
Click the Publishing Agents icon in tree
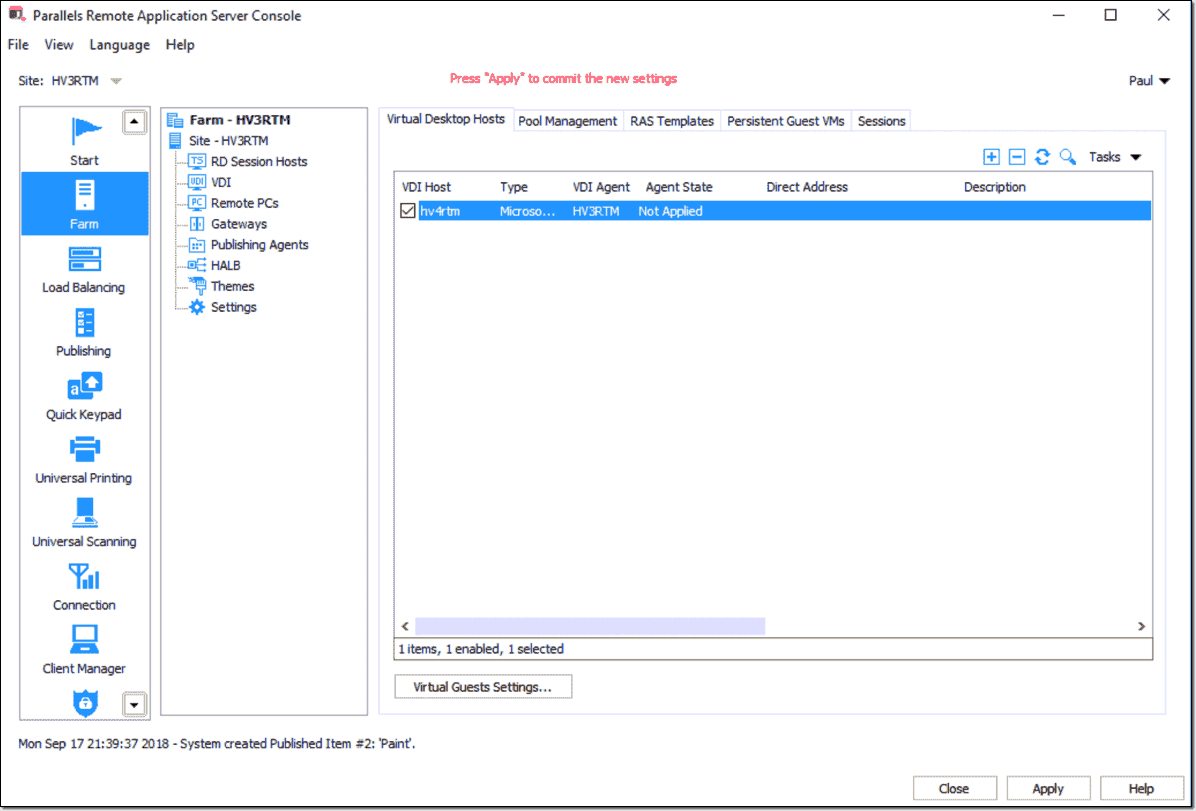[197, 244]
